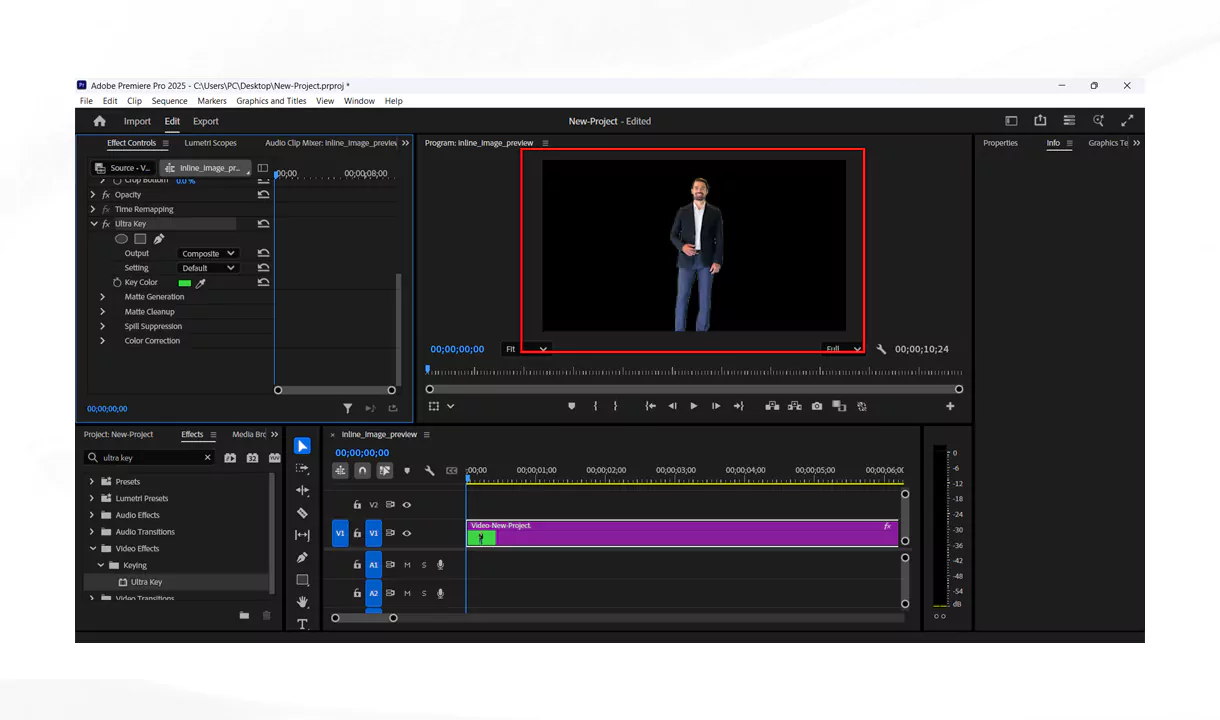1220x720 pixels.
Task: Collapse the Ultra Key effect
Action: [x=94, y=224]
